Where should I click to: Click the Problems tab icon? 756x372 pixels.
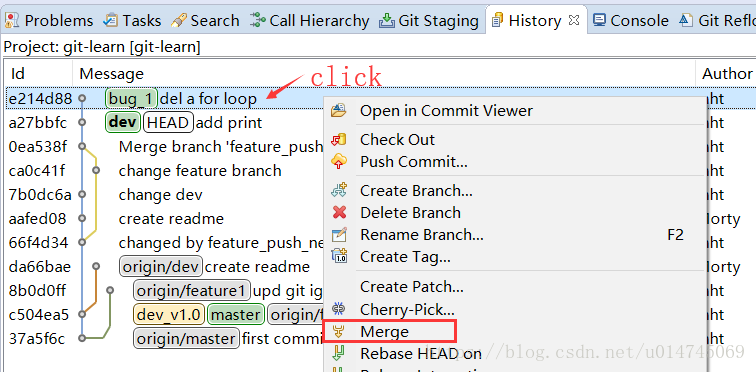point(12,21)
